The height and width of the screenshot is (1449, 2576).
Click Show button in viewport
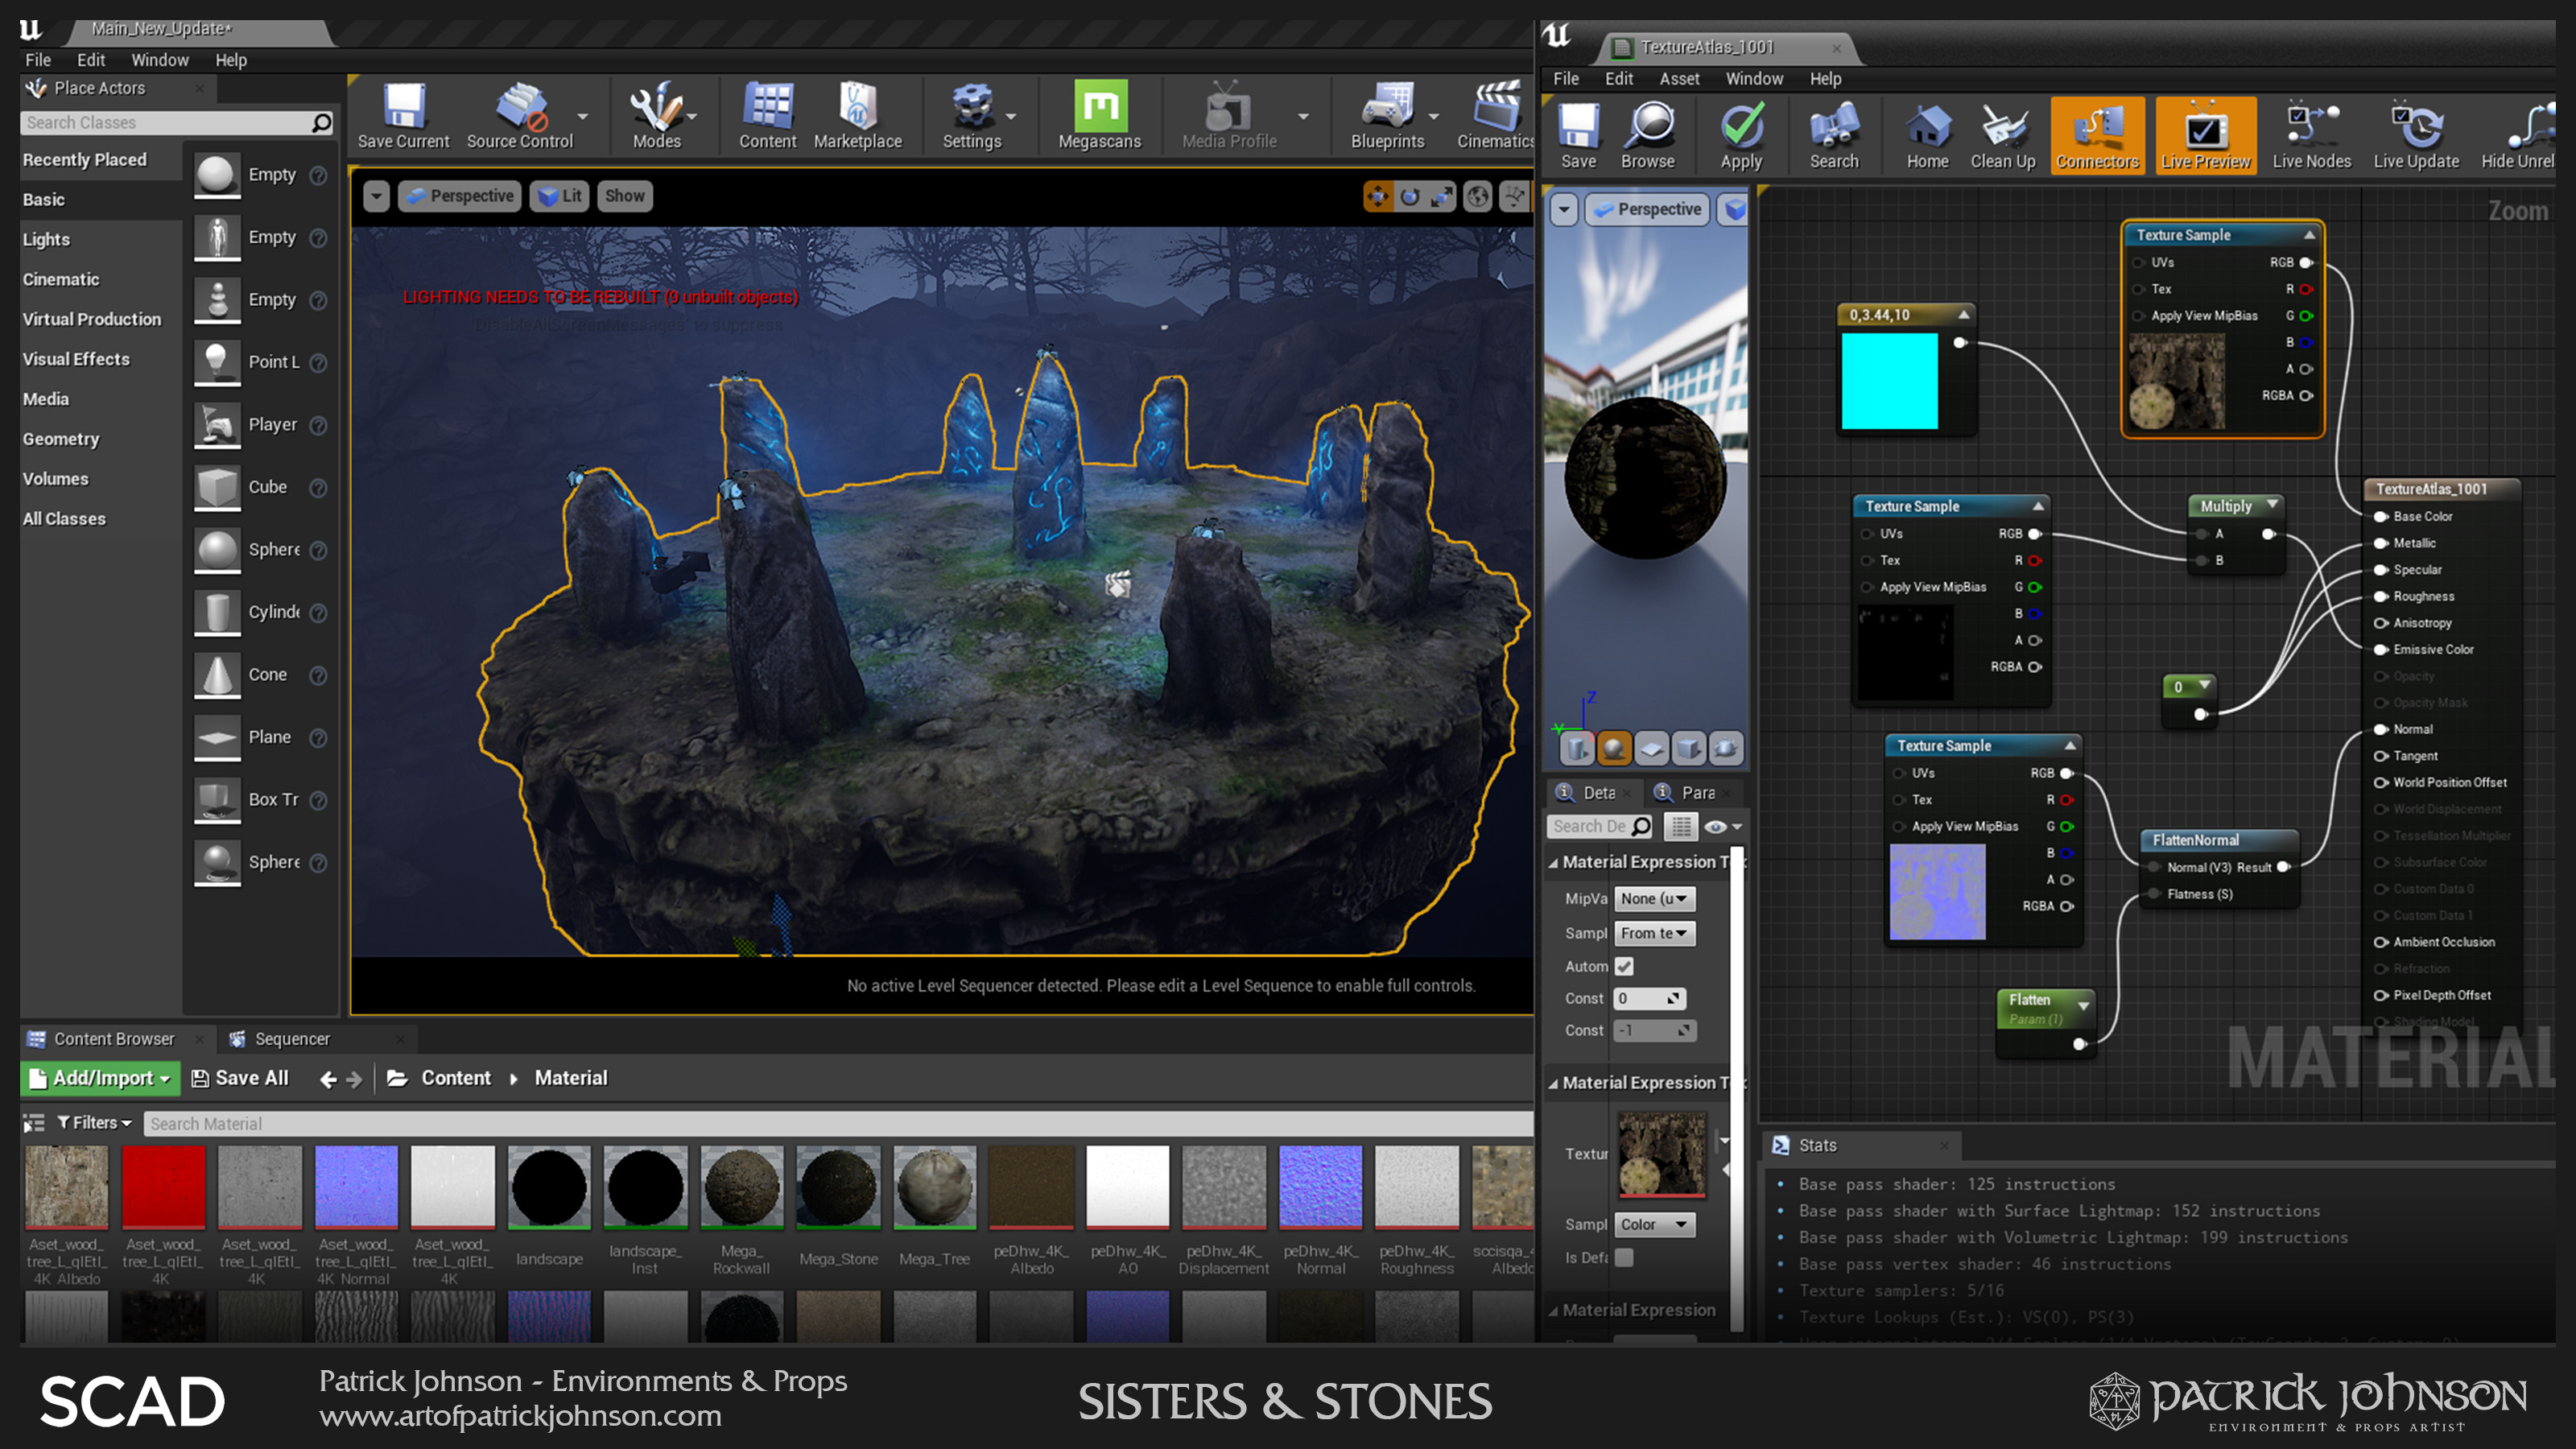[x=624, y=196]
